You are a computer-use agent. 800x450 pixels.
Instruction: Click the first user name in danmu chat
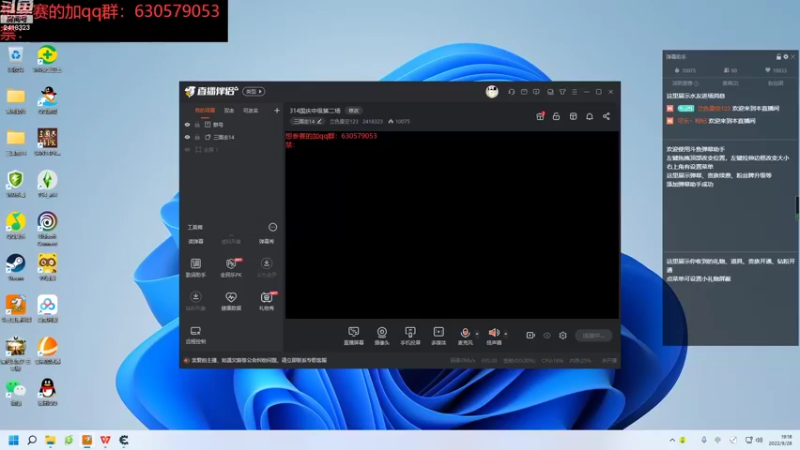pyautogui.click(x=714, y=108)
